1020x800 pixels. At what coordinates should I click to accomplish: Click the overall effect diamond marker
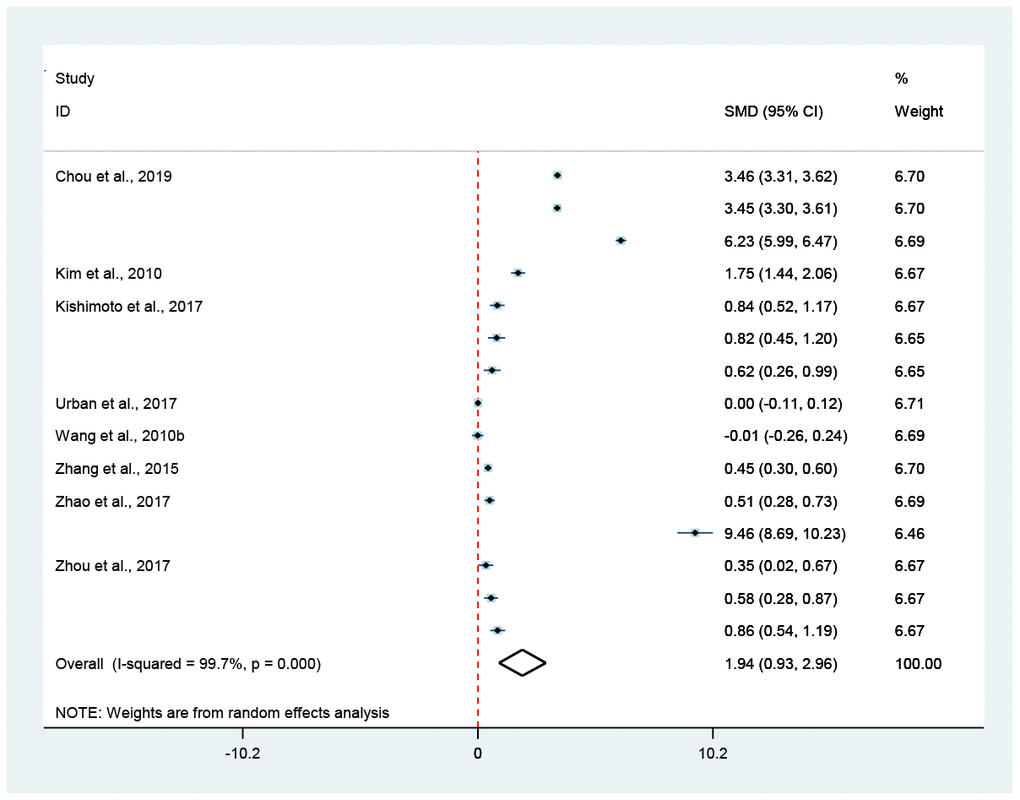522,664
